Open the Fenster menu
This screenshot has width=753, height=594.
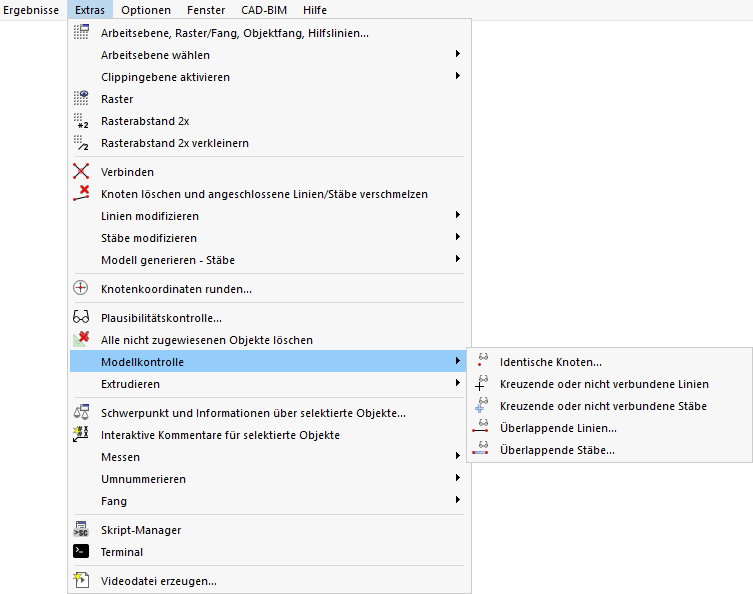(206, 10)
